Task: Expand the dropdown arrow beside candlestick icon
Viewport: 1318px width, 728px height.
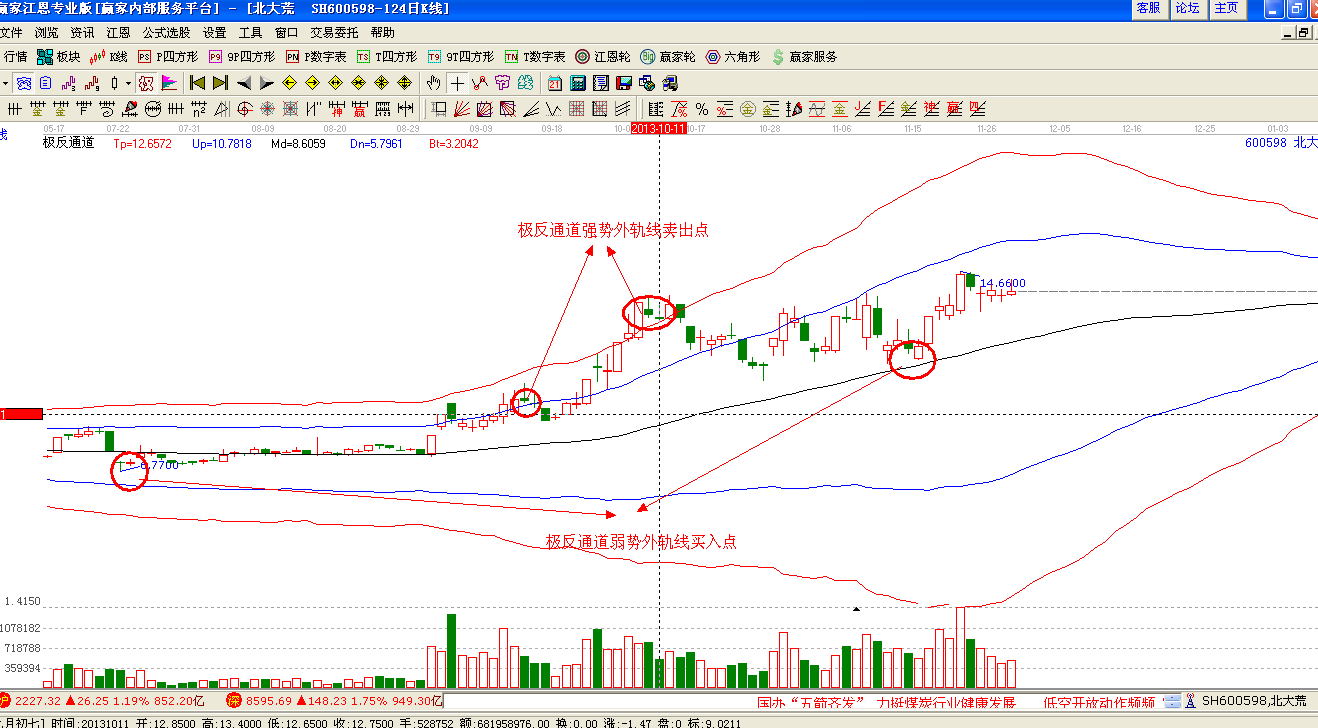Action: coord(127,83)
